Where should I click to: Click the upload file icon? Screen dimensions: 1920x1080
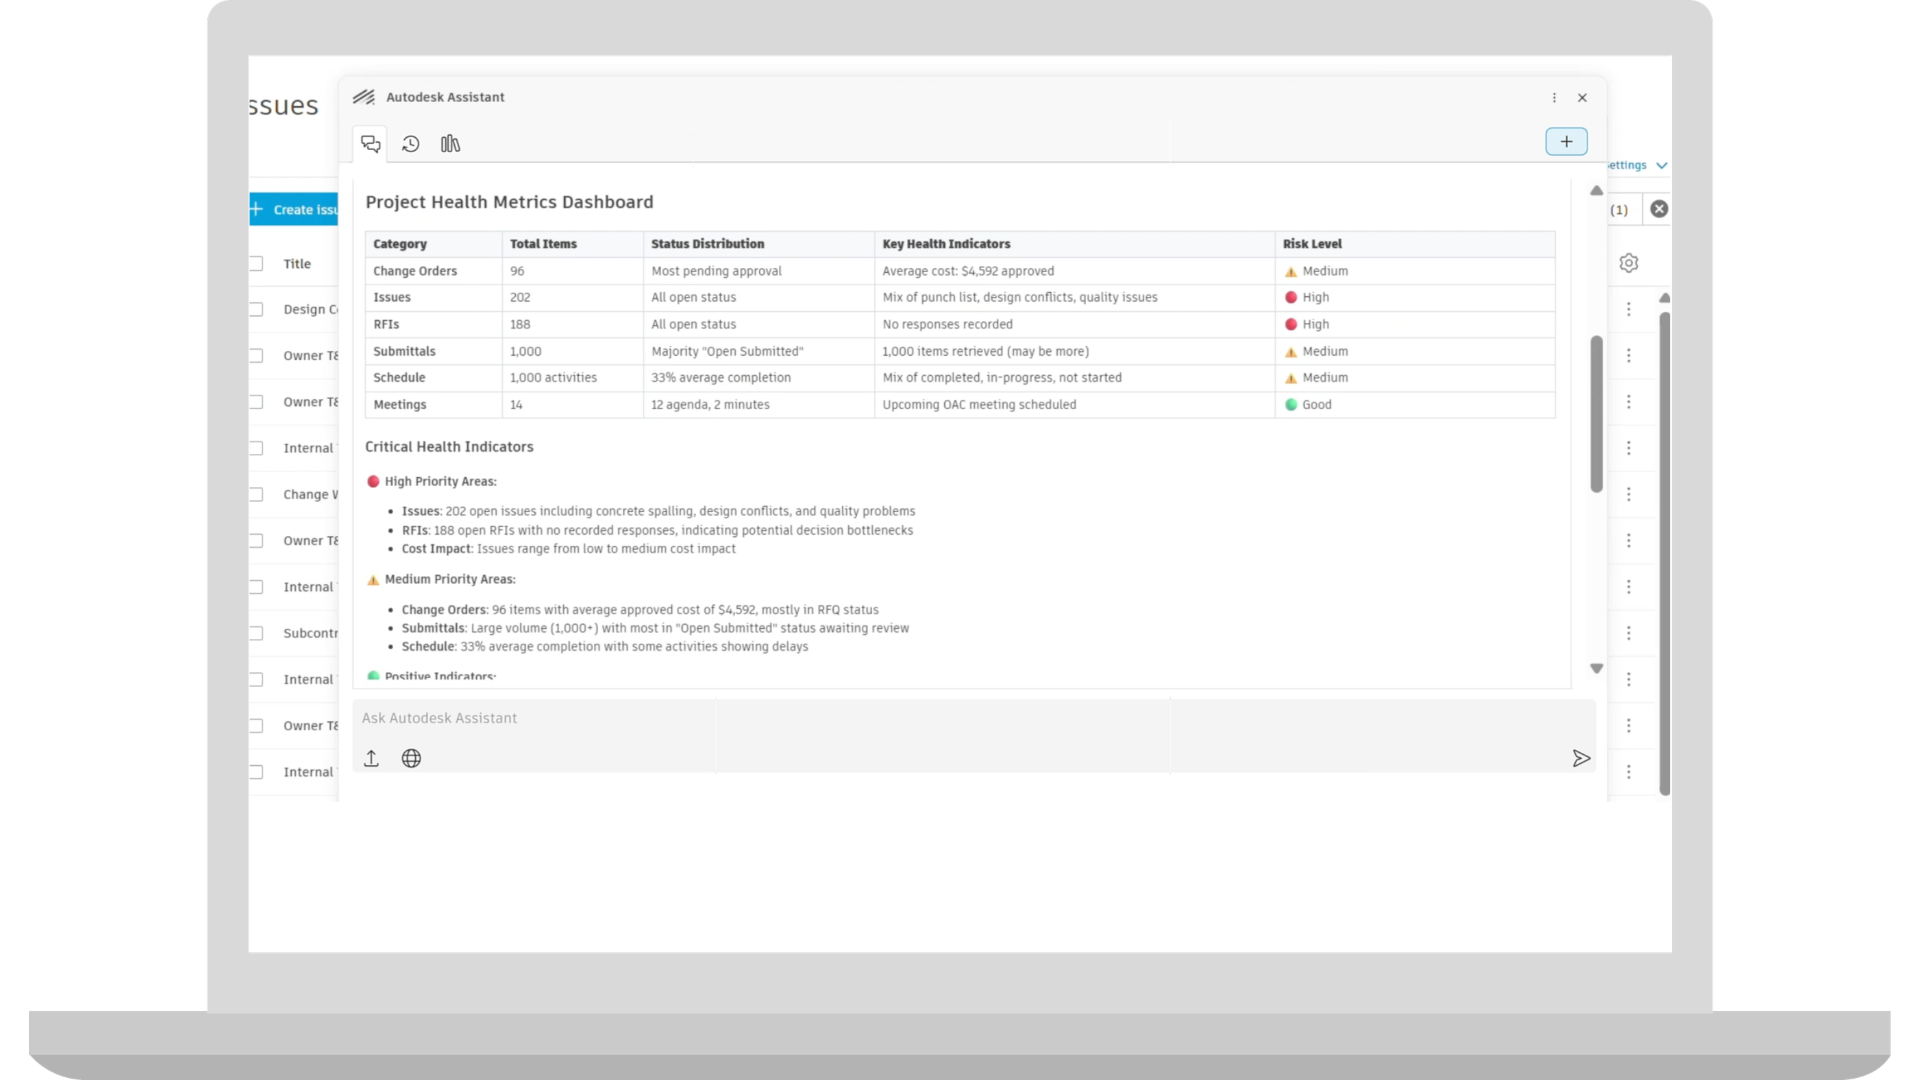(x=371, y=758)
